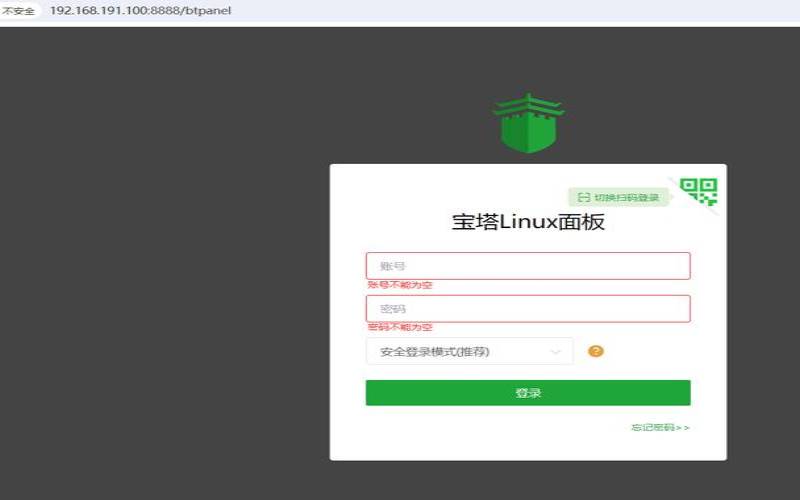Focus the 账号 username input field
800x500 pixels.
click(528, 266)
